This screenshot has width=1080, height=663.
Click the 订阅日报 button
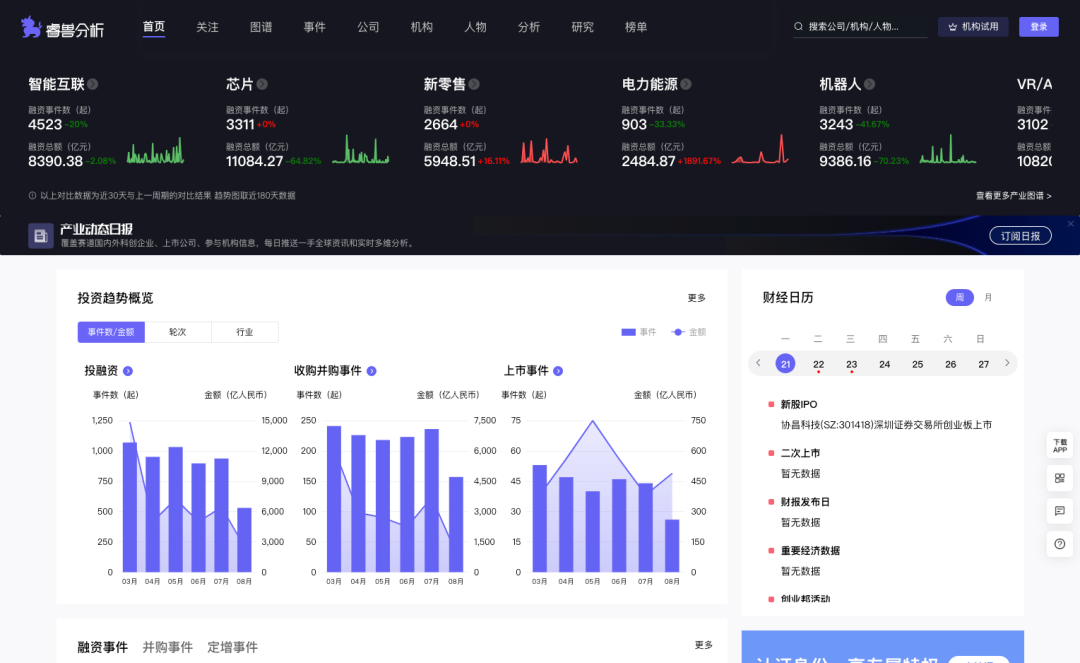coord(1020,235)
